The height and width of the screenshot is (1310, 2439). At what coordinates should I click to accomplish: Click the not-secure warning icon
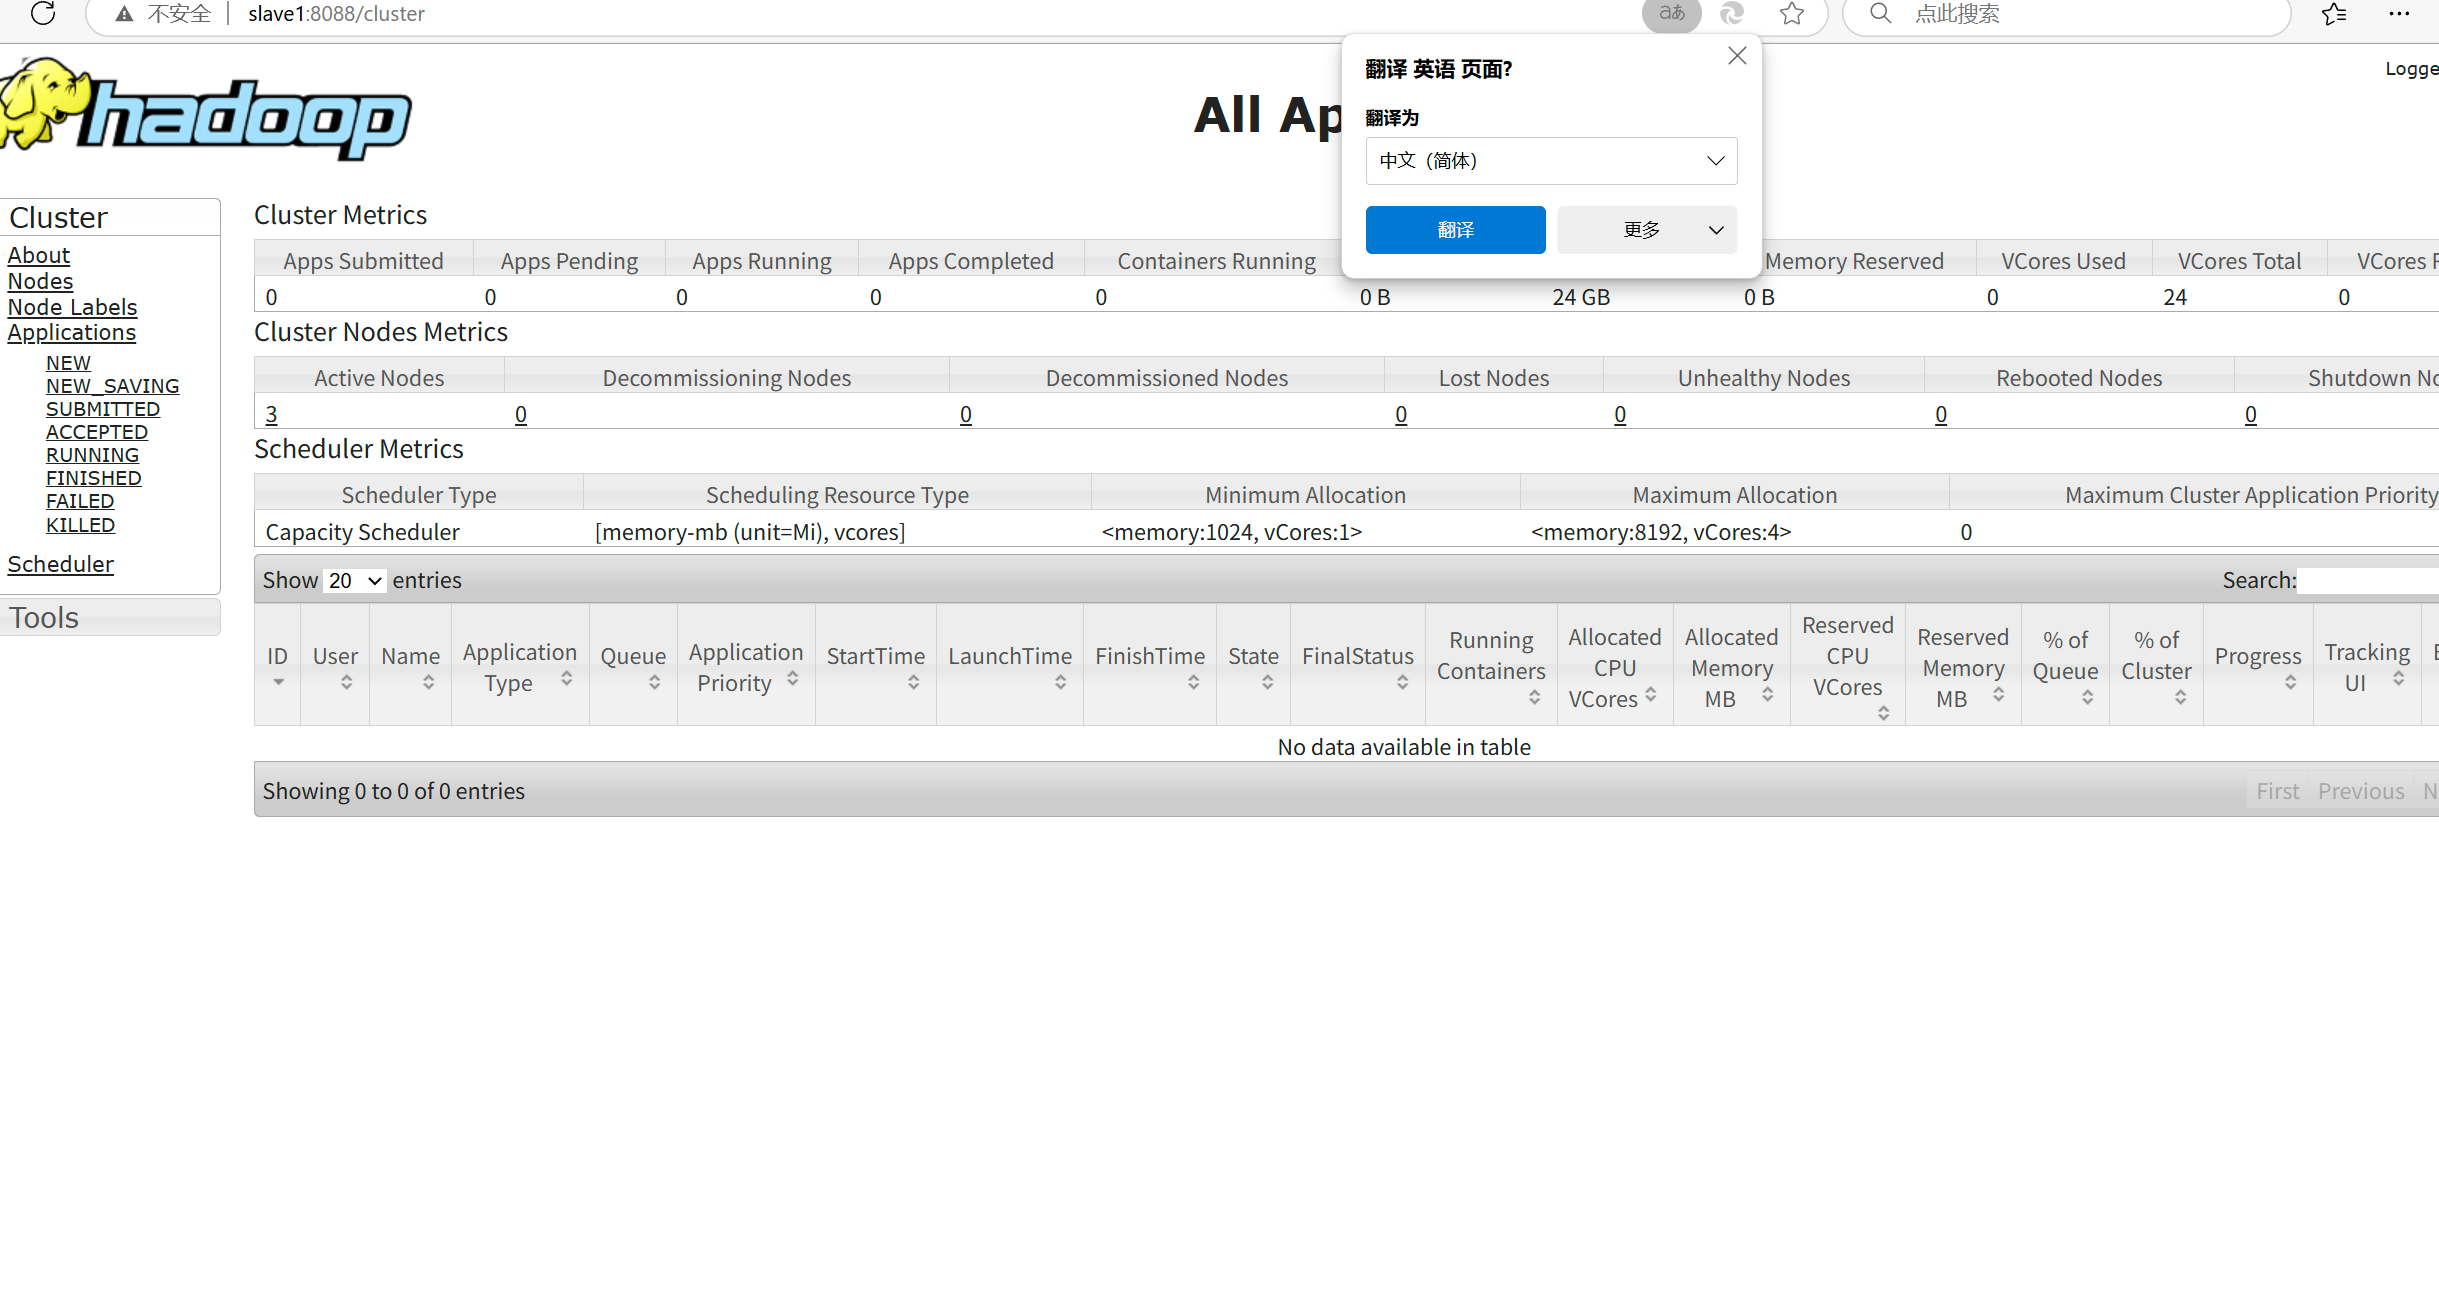click(x=124, y=14)
